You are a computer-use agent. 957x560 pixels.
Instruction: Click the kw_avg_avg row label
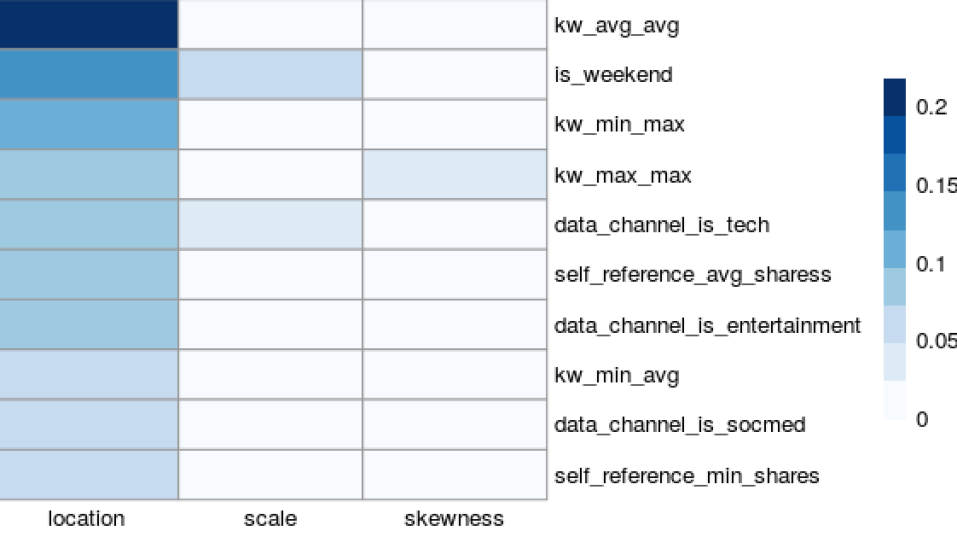coord(616,26)
